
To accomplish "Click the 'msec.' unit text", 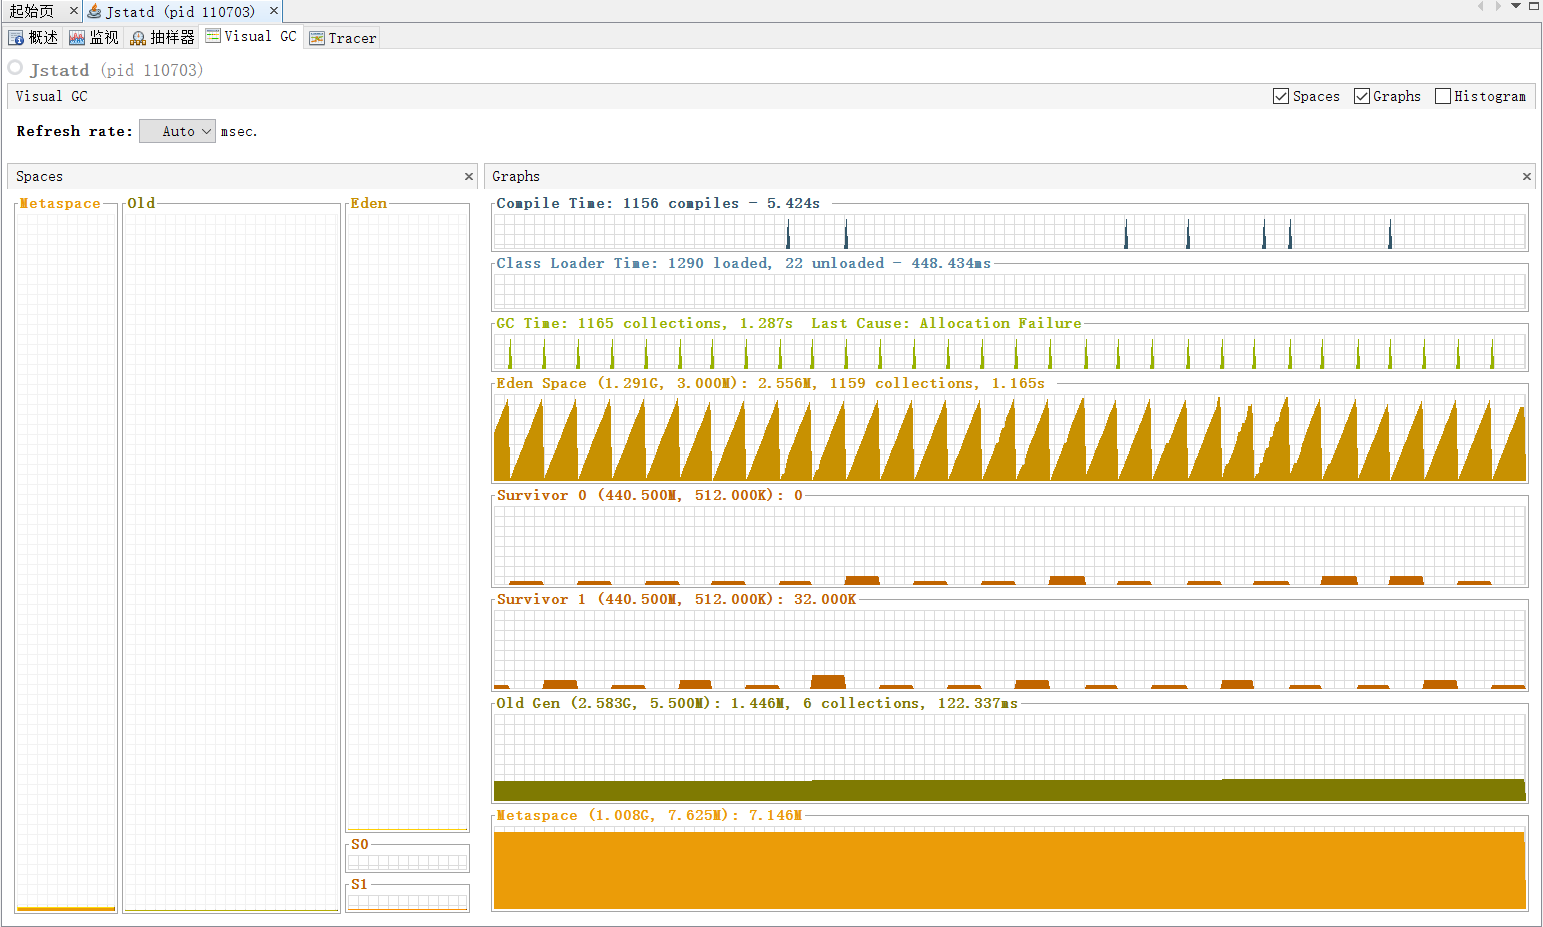I will (239, 131).
